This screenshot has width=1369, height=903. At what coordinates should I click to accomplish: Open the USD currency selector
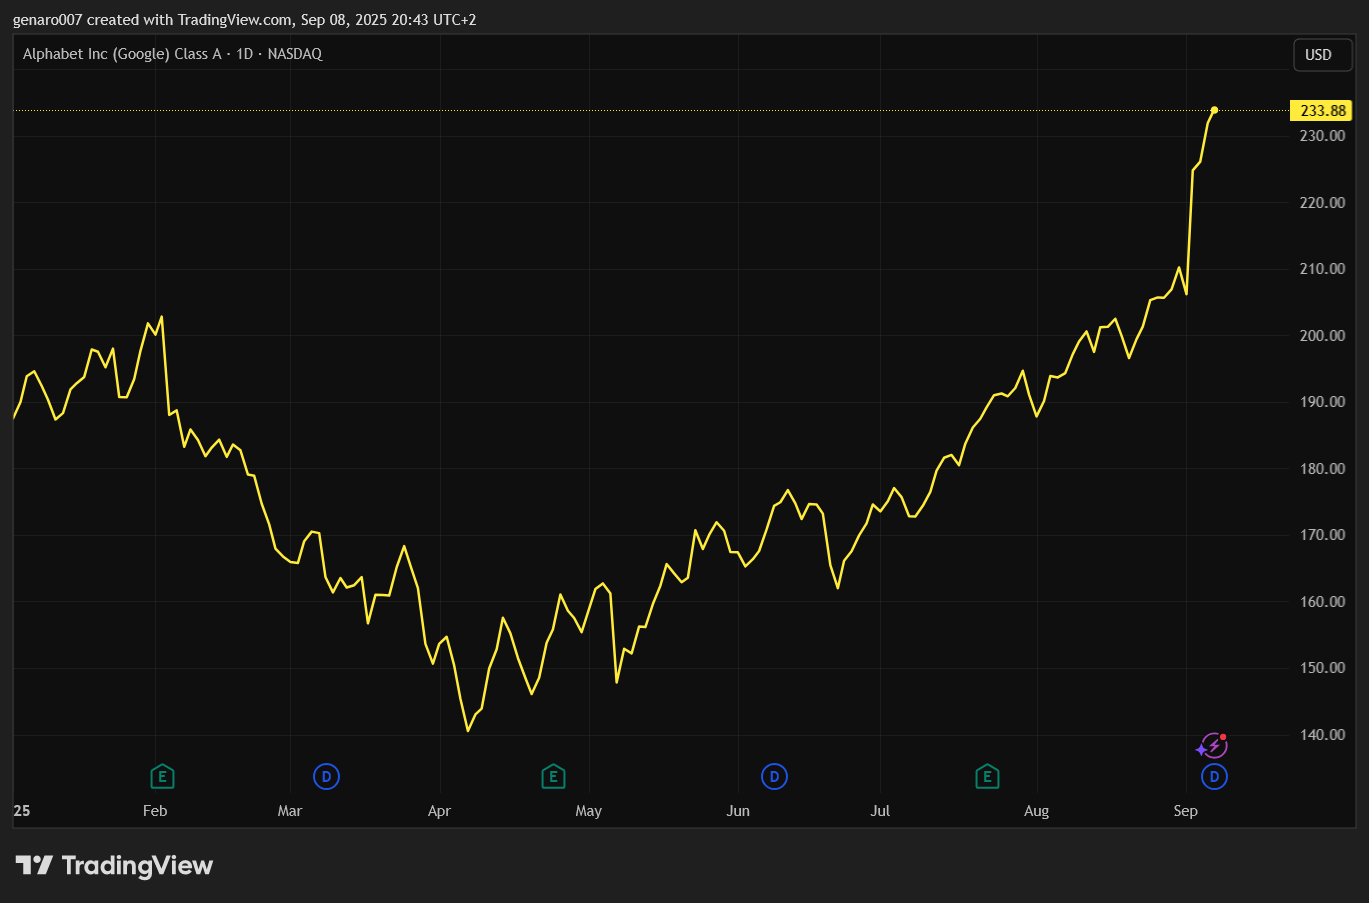(1318, 55)
